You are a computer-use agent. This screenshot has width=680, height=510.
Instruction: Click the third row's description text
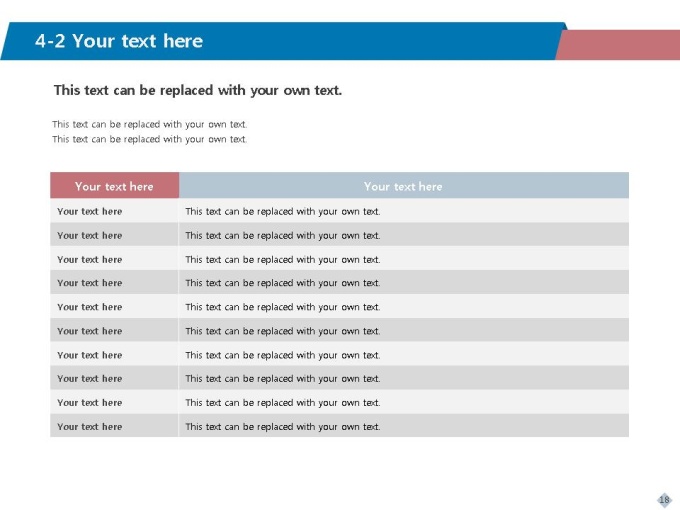[283, 259]
